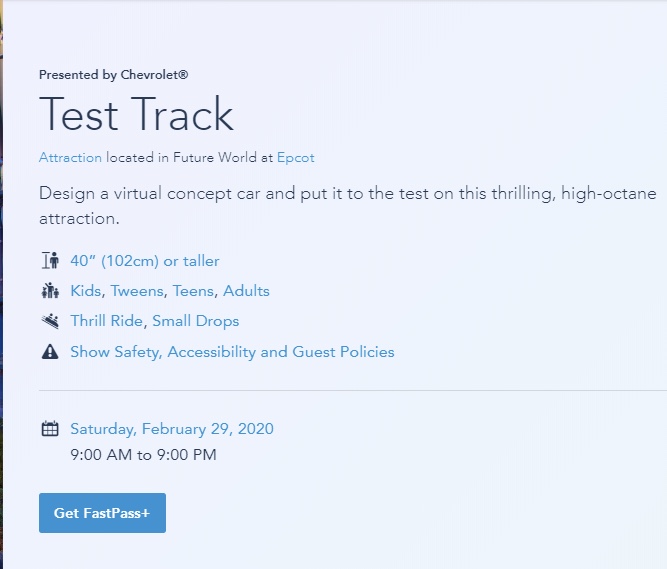Follow the Epcot park link

[296, 158]
